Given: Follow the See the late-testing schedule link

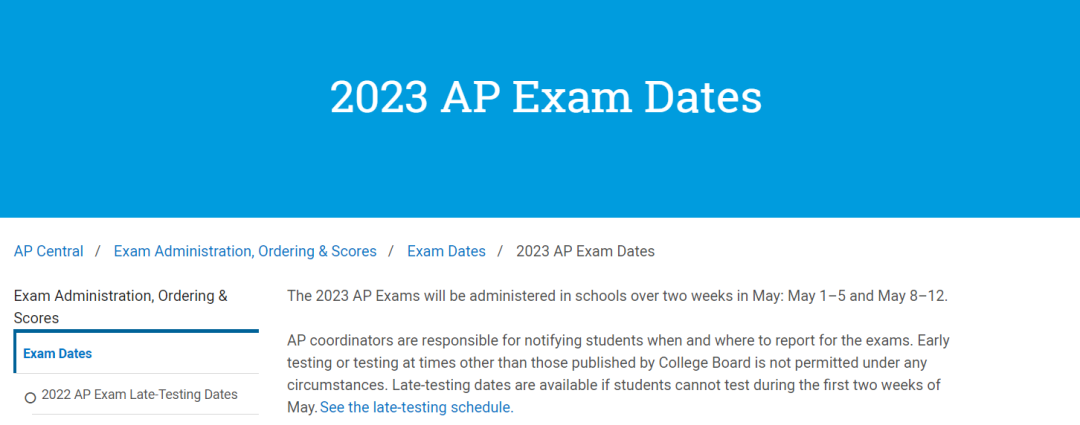Looking at the screenshot, I should [x=416, y=407].
